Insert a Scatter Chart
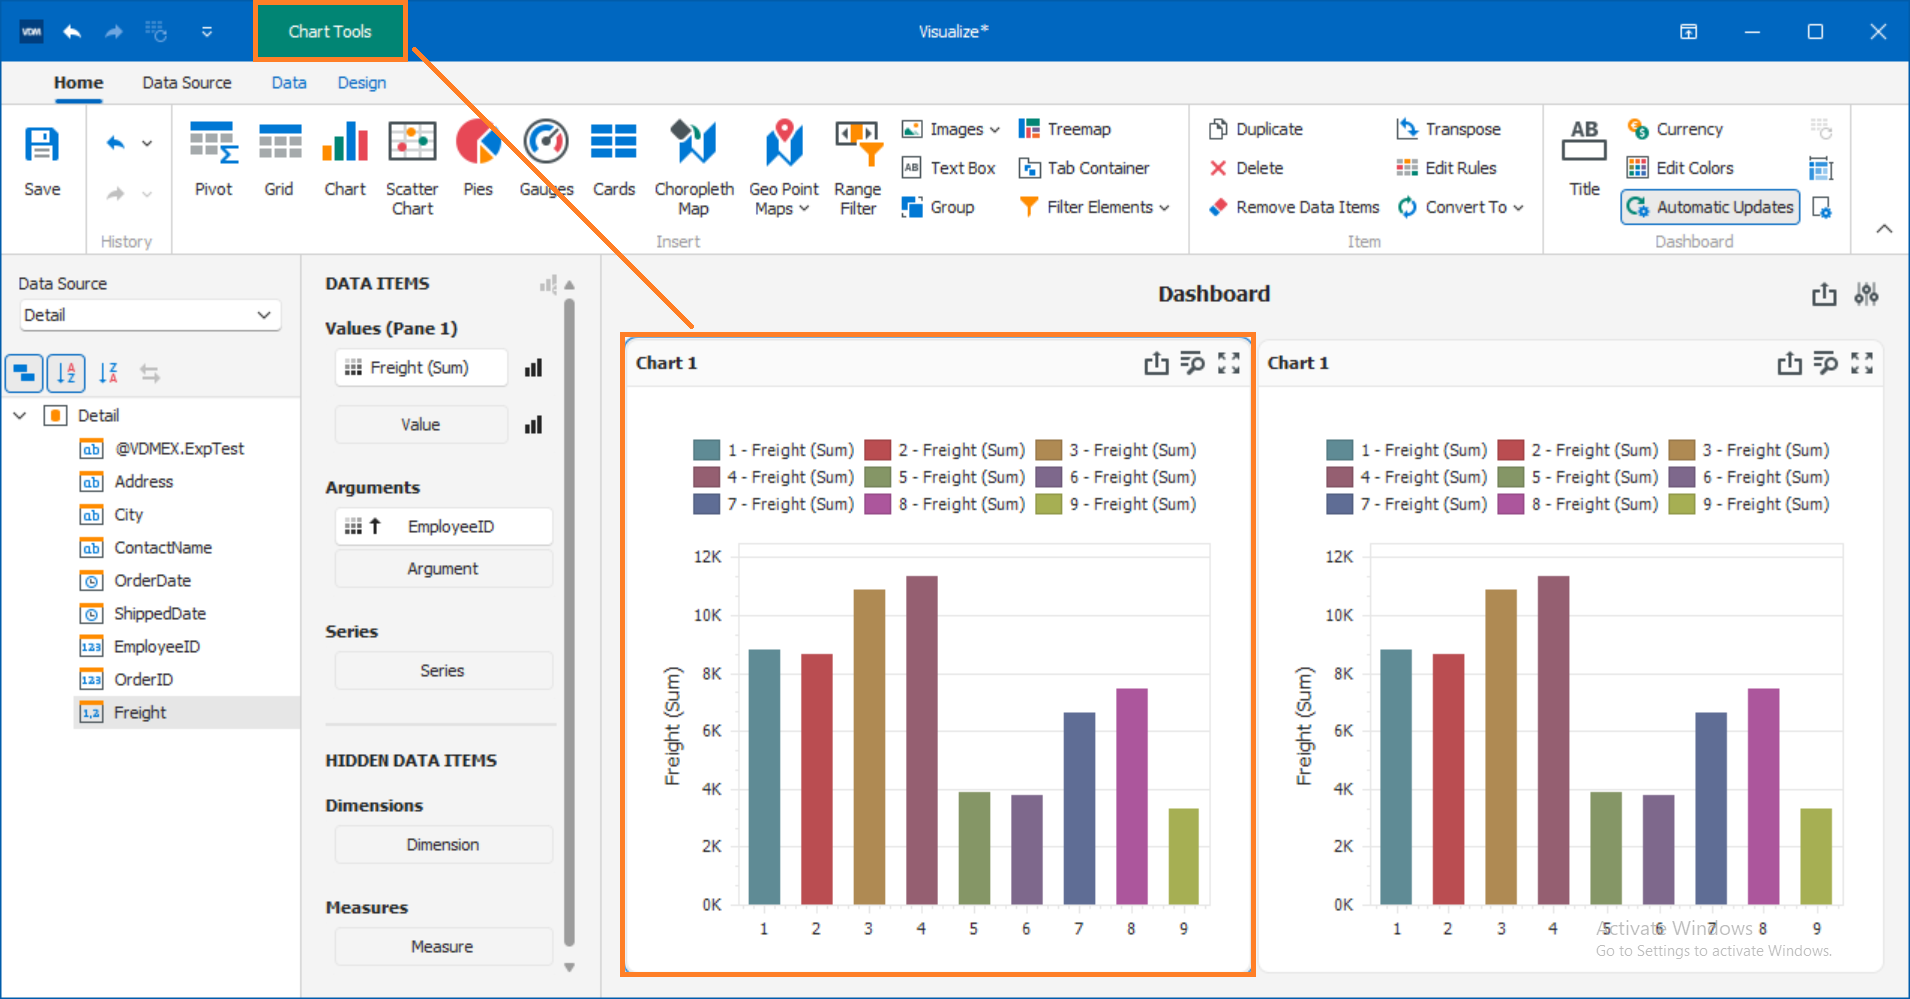This screenshot has height=999, width=1910. pos(412,165)
